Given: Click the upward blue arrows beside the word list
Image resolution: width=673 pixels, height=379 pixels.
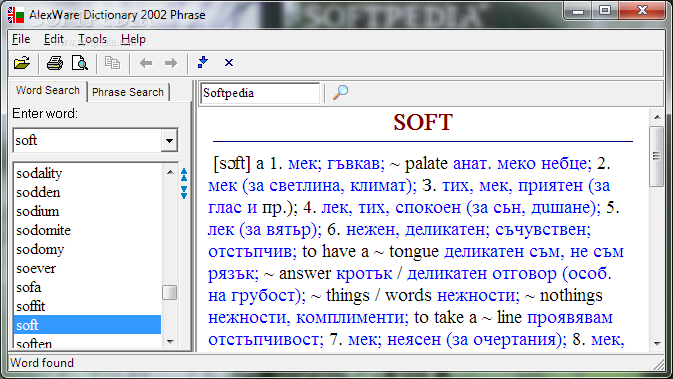Looking at the screenshot, I should coord(184,175).
